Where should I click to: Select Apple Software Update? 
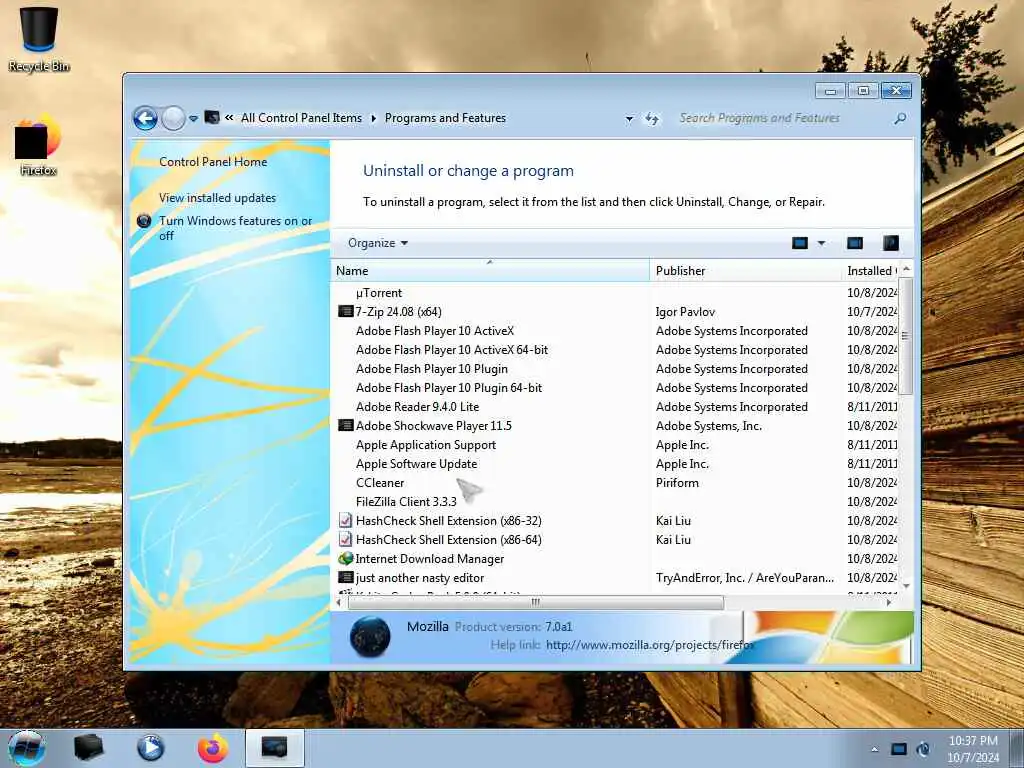416,464
